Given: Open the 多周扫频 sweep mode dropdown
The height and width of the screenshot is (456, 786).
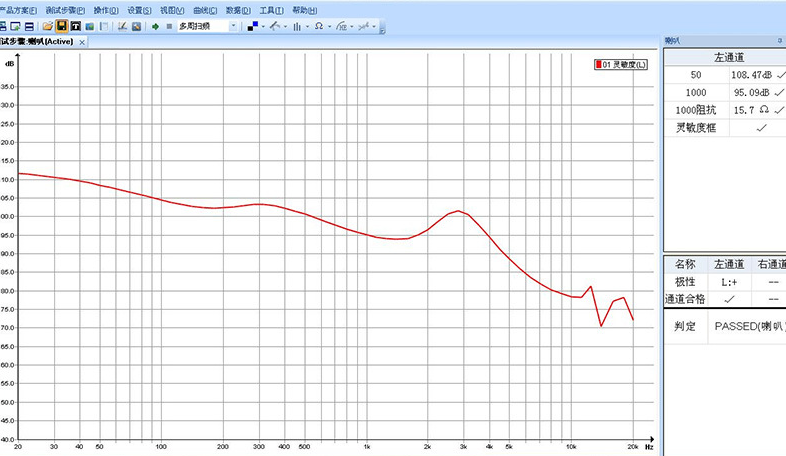Looking at the screenshot, I should tap(234, 26).
